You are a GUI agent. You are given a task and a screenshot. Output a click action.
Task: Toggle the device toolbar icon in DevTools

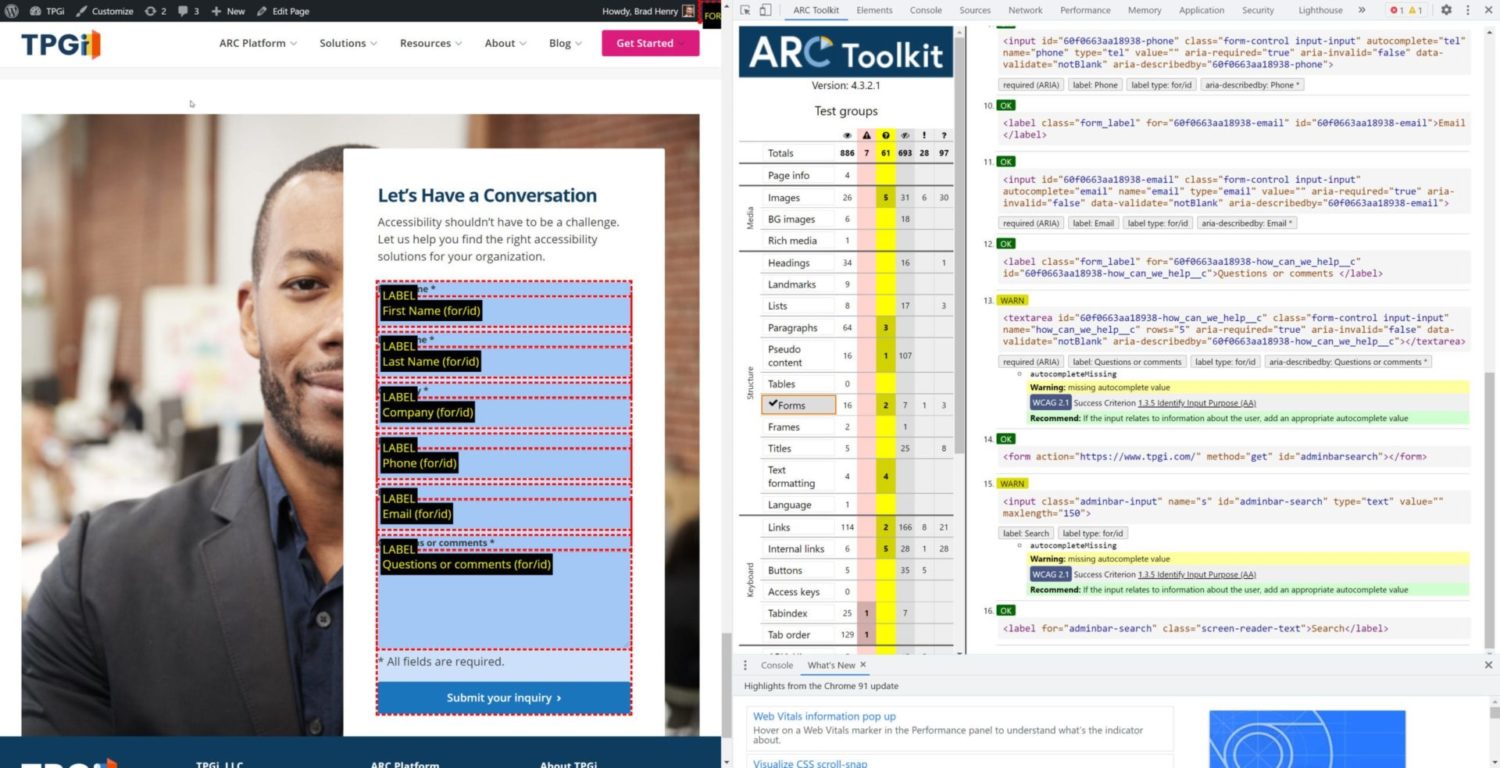click(765, 10)
